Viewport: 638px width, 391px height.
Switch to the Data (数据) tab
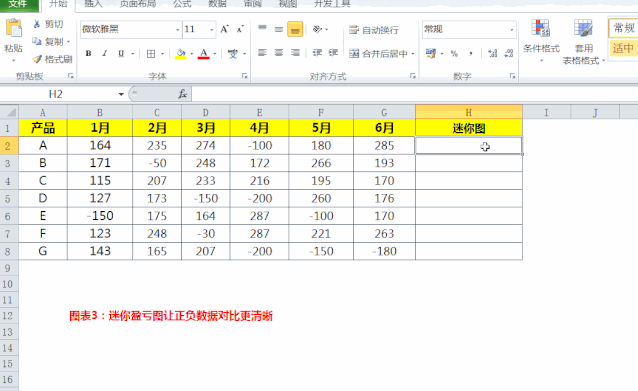click(x=217, y=4)
